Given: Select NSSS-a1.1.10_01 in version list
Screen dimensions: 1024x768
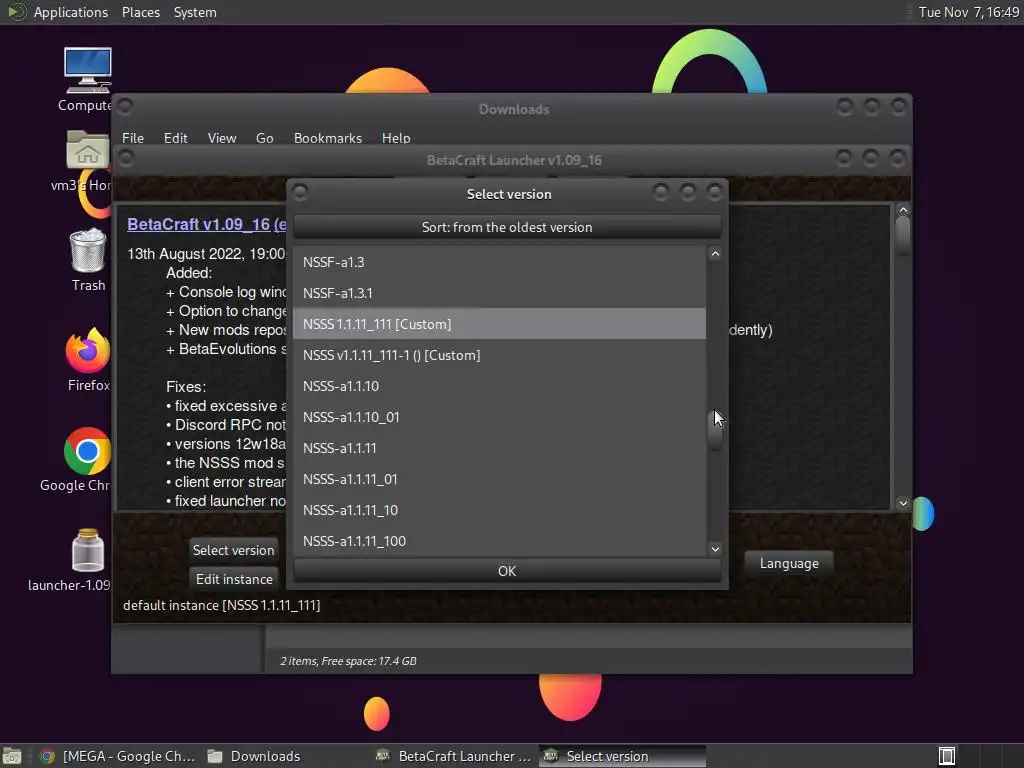Looking at the screenshot, I should pyautogui.click(x=499, y=417).
